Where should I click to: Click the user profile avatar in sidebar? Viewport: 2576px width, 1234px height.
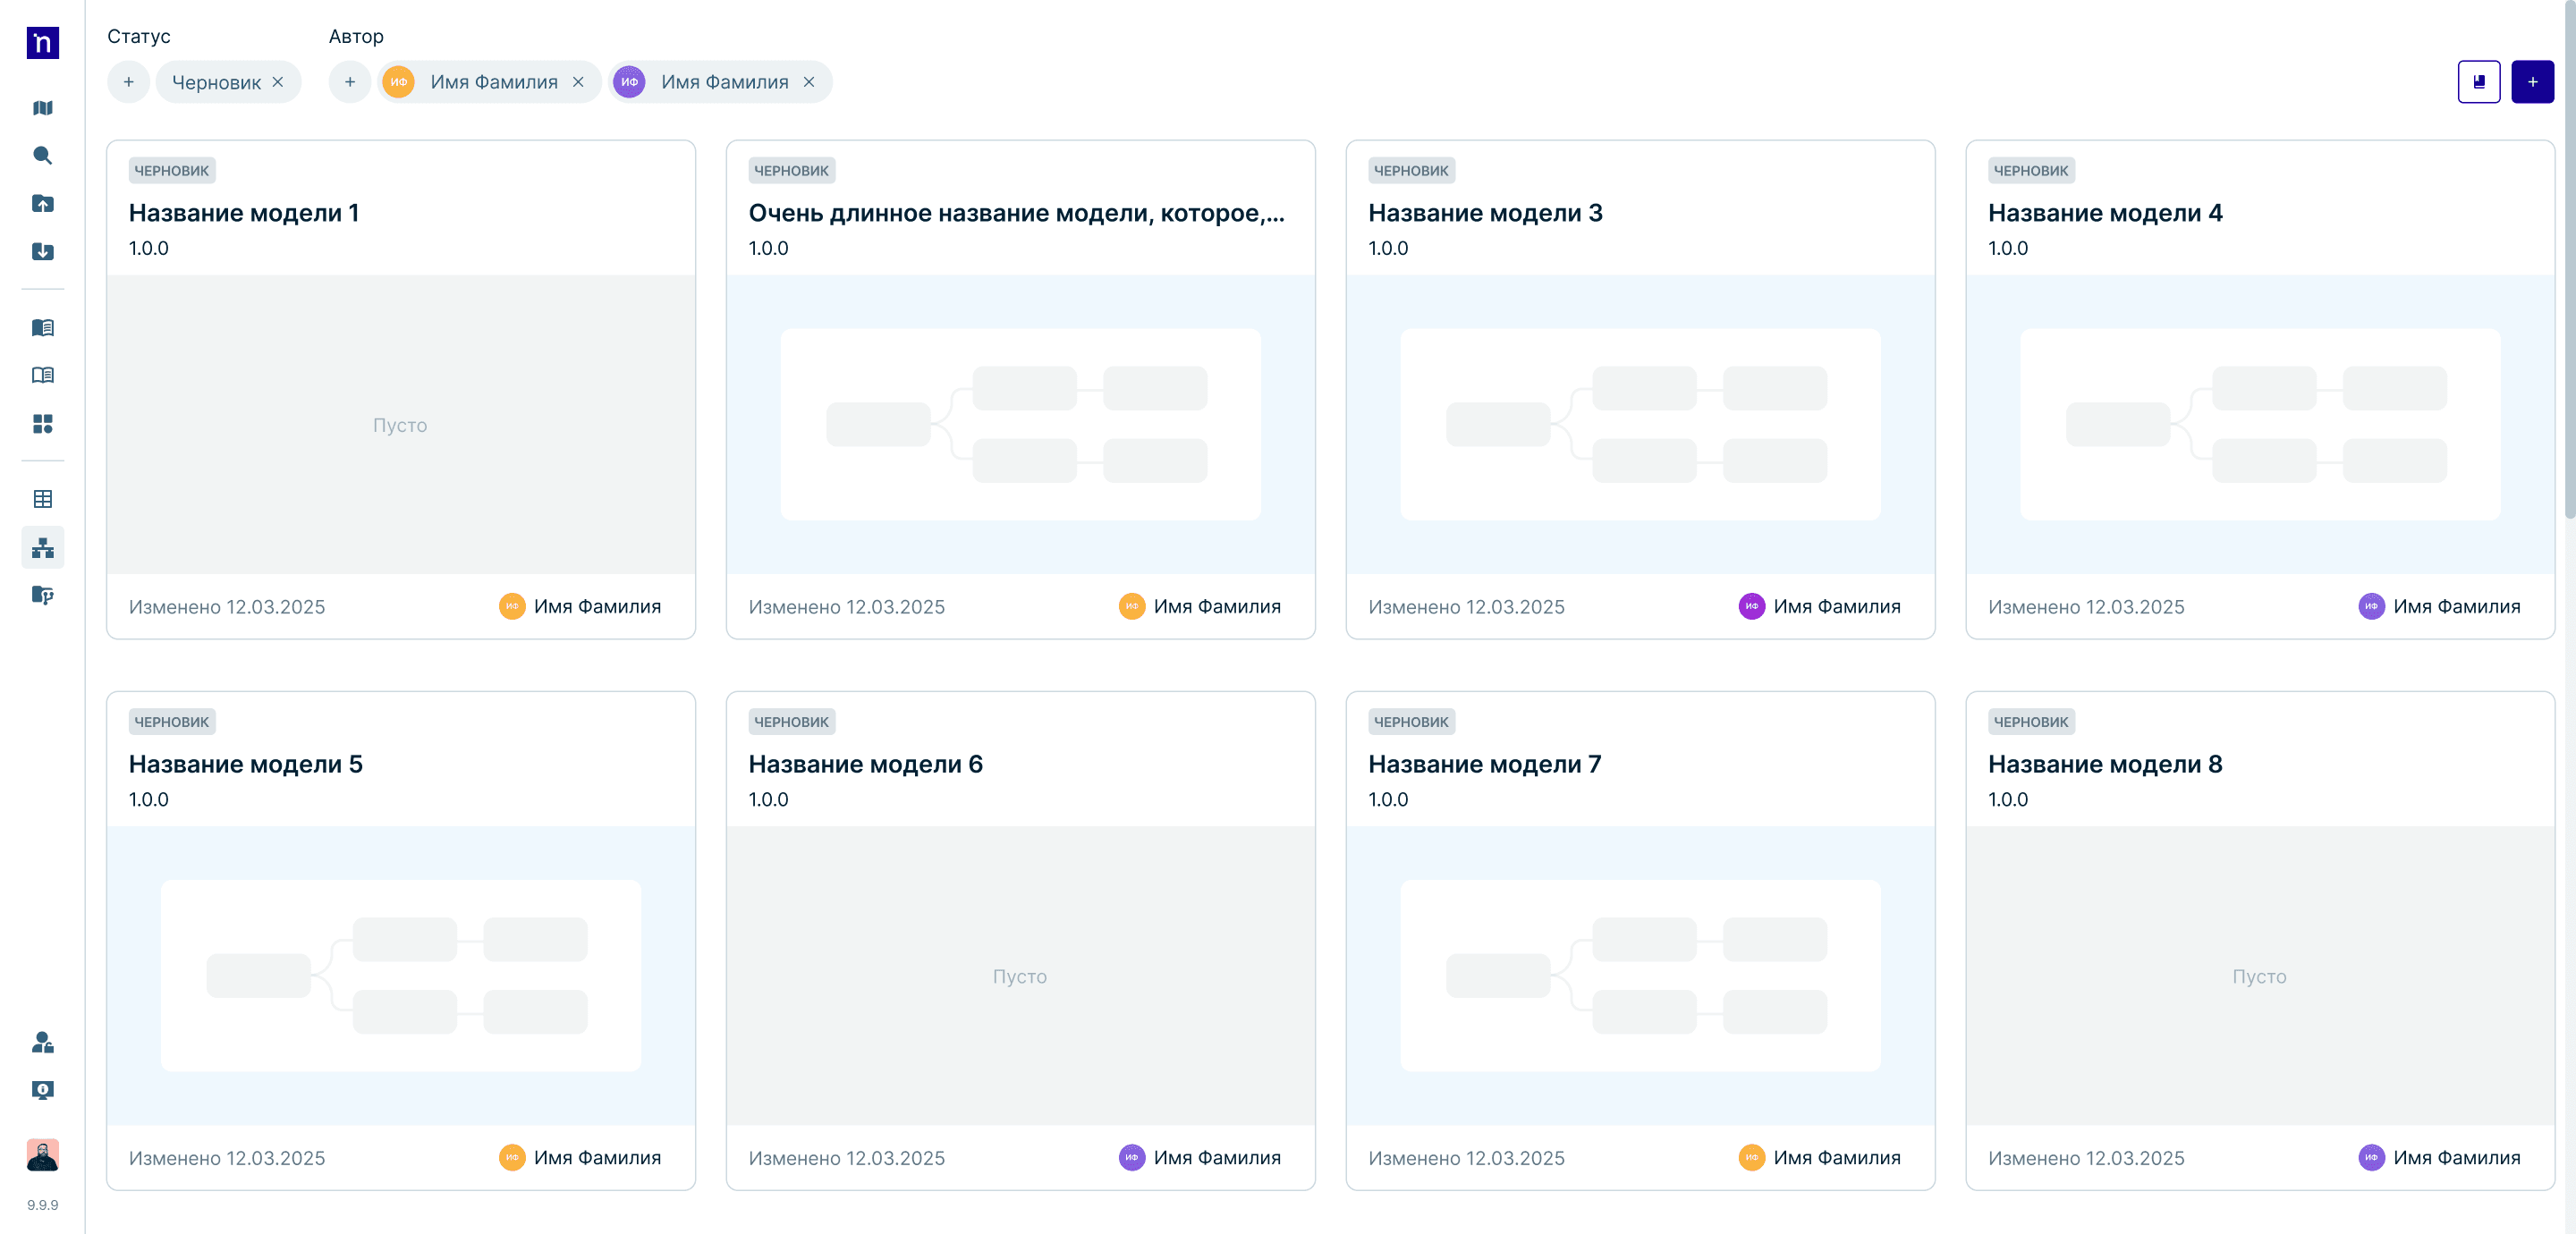[42, 1155]
